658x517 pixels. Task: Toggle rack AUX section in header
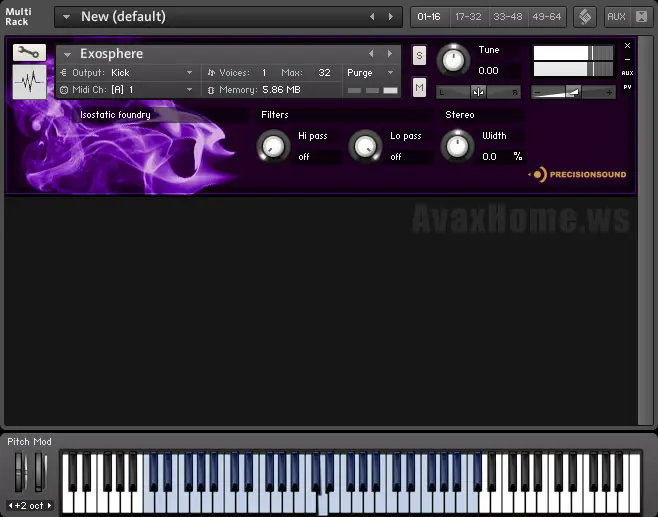(616, 17)
